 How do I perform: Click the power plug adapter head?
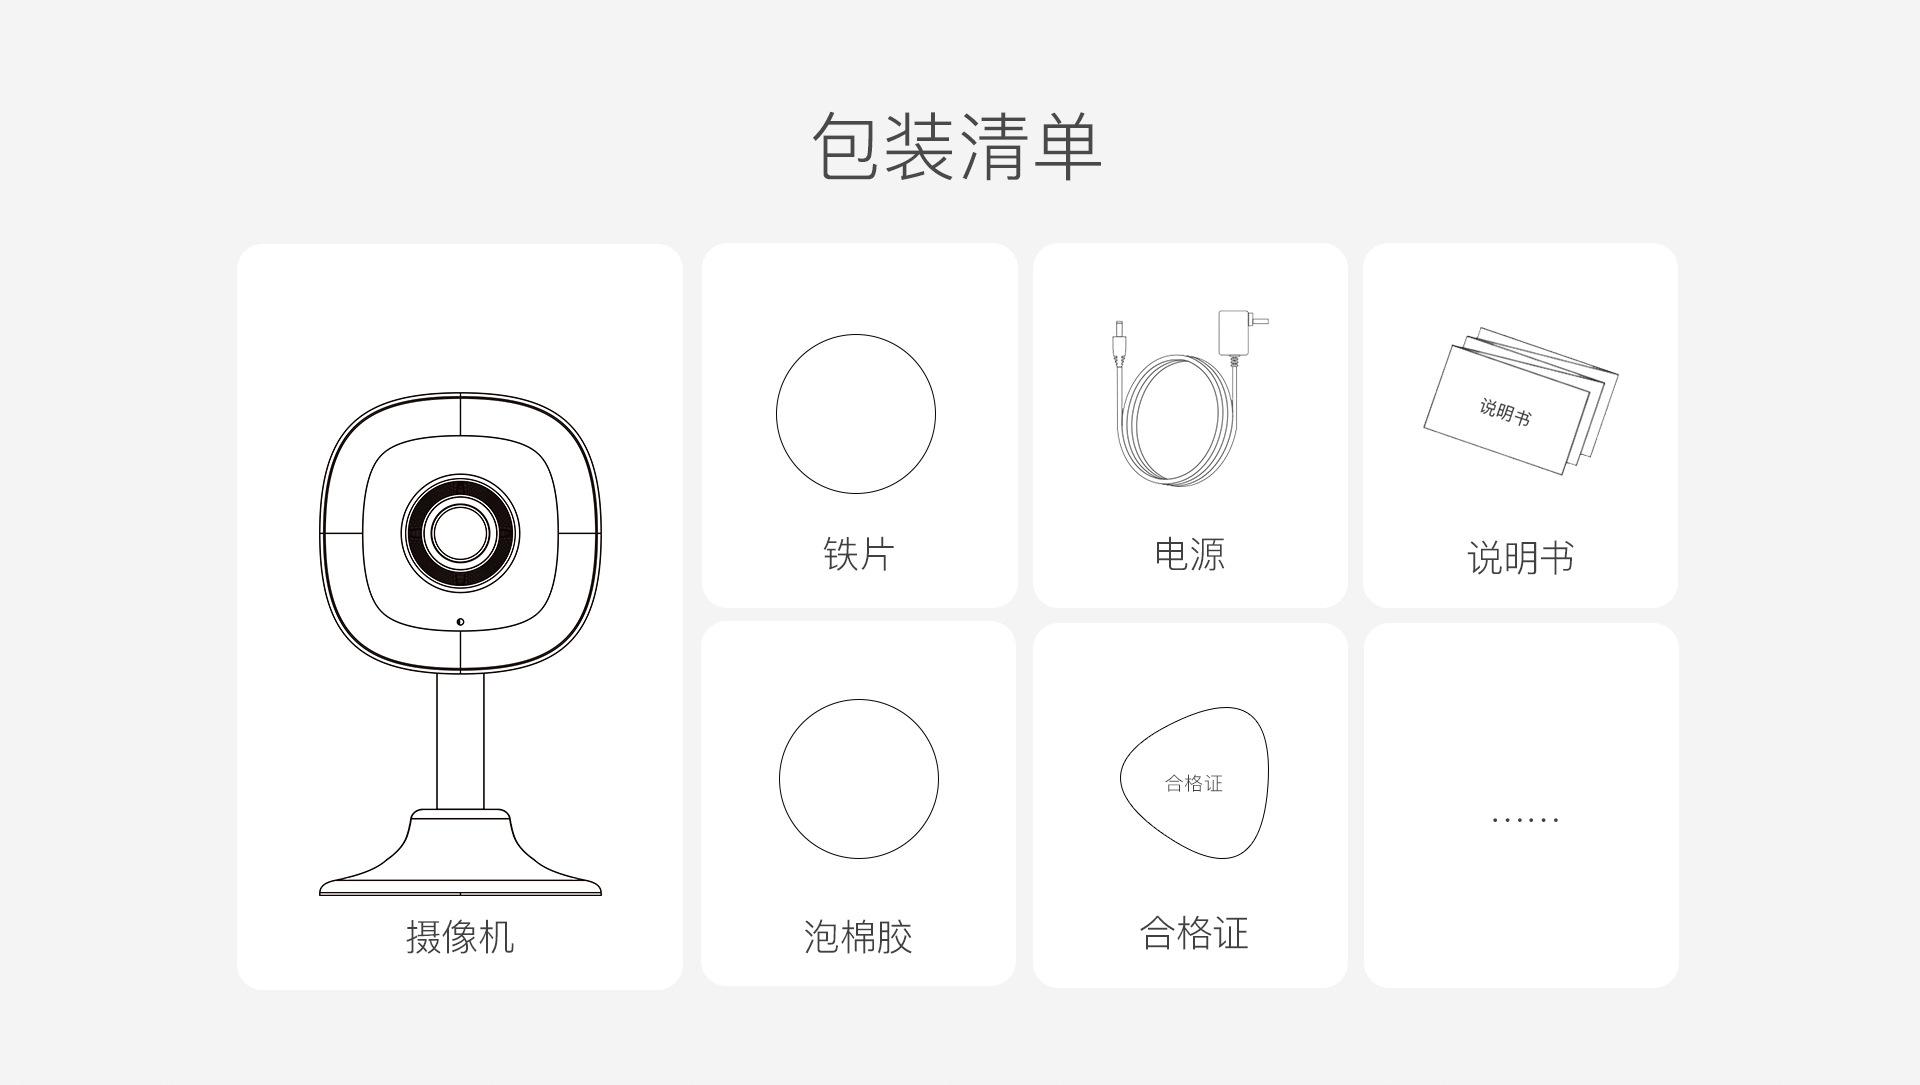(x=1241, y=332)
